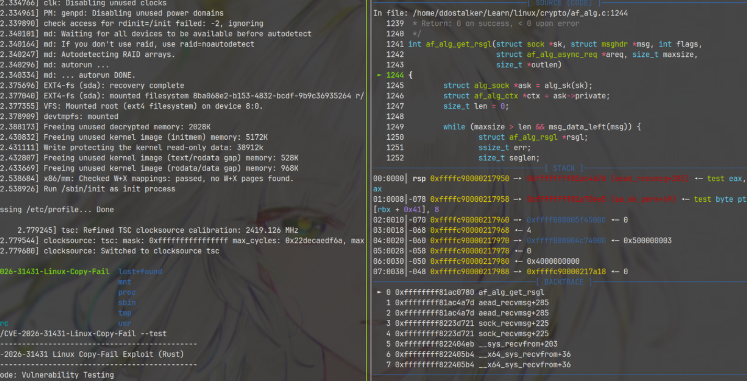Click the 'Return: 0 on success' comment line
The height and width of the screenshot is (381, 747).
click(x=495, y=23)
